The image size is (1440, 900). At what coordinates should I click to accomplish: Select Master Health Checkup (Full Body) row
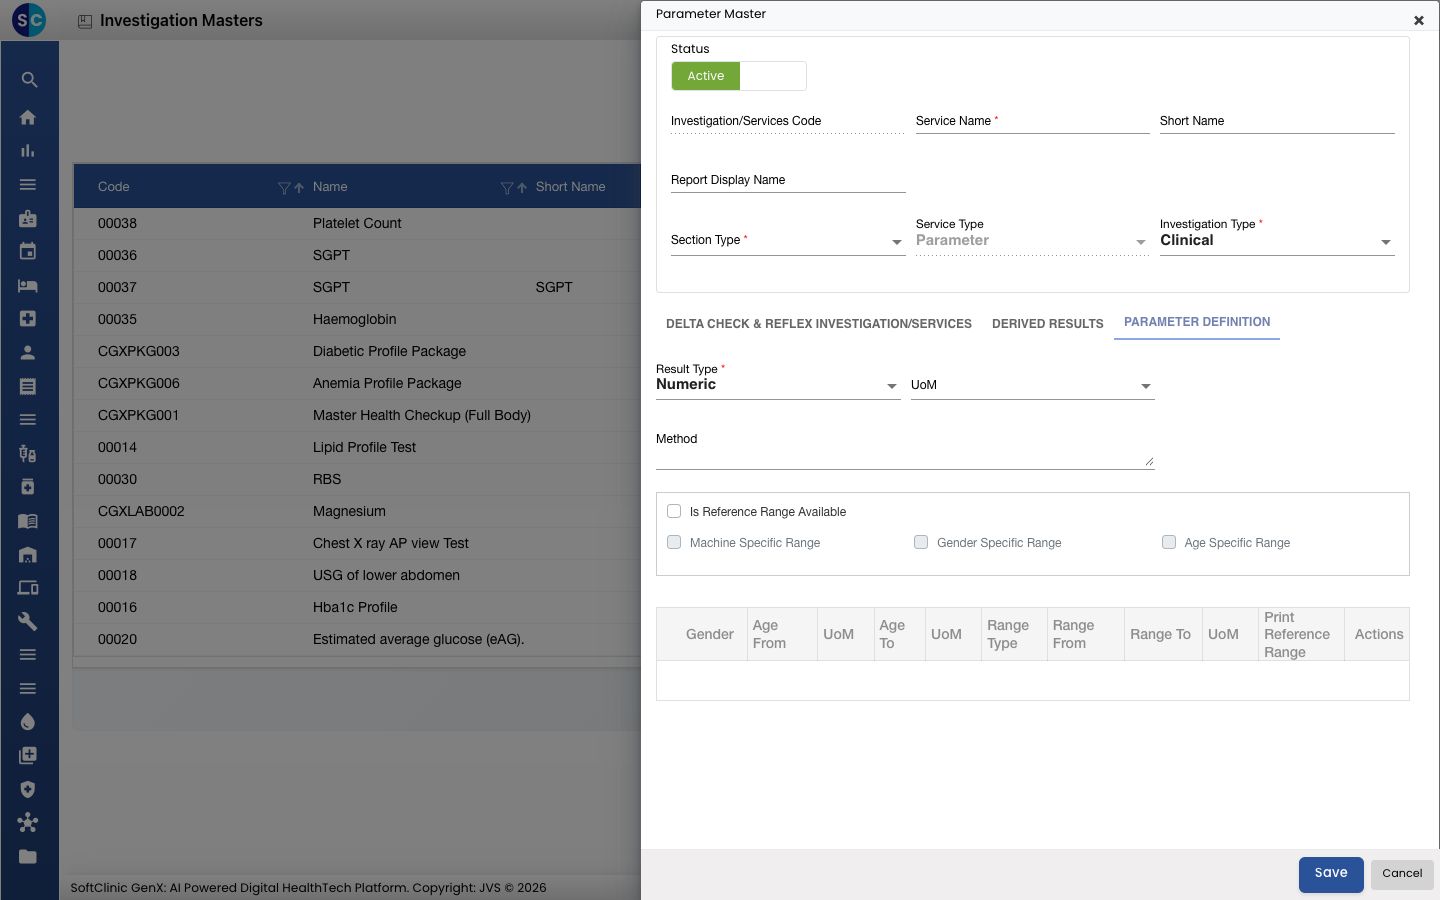357,415
